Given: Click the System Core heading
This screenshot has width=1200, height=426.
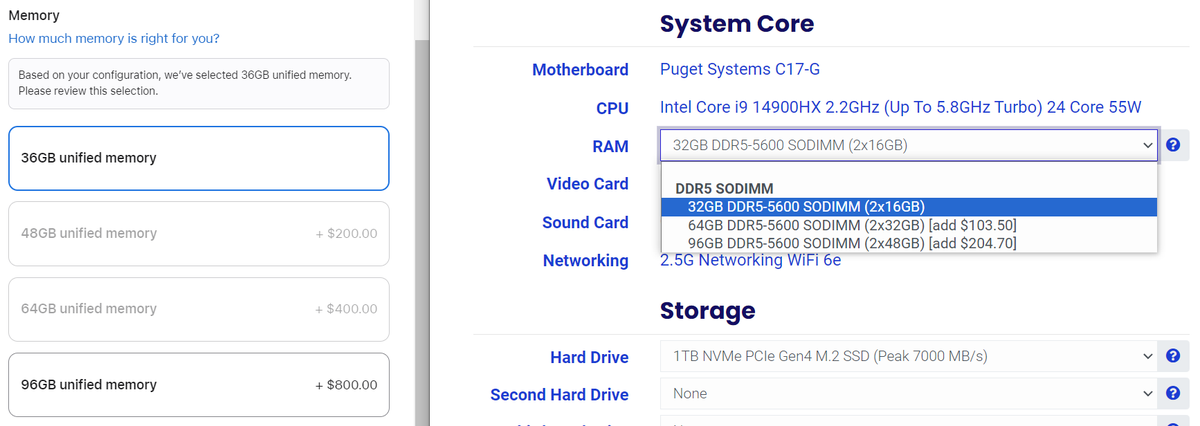Looking at the screenshot, I should pyautogui.click(x=737, y=24).
